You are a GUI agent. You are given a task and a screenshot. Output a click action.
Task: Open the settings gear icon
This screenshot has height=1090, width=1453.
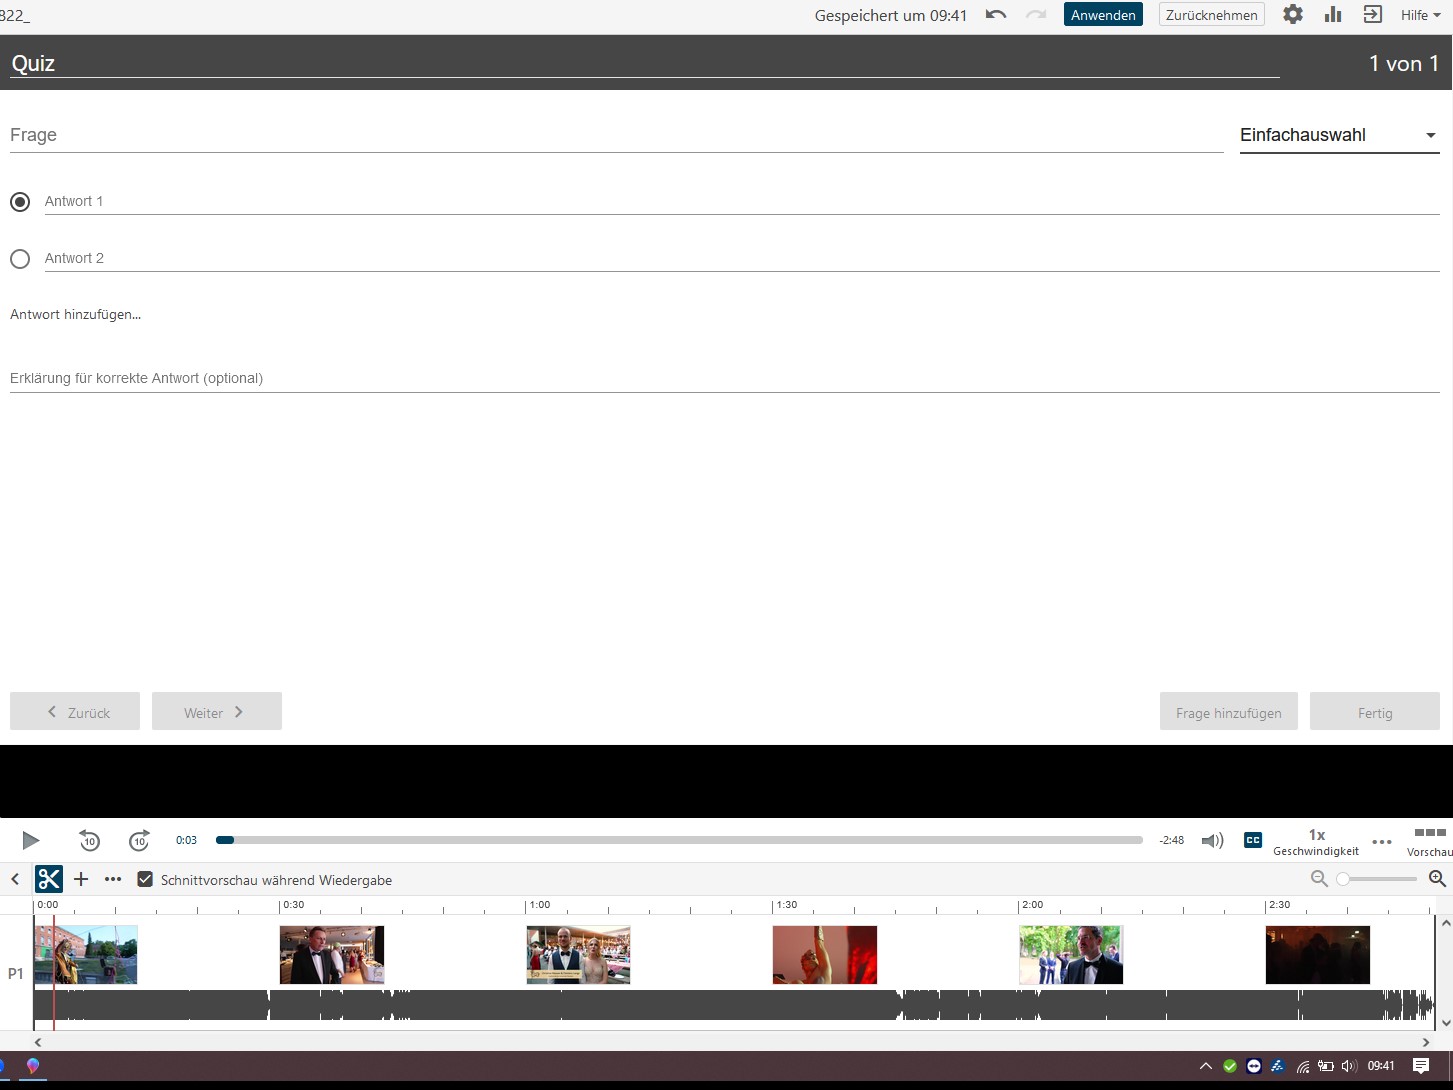1293,15
